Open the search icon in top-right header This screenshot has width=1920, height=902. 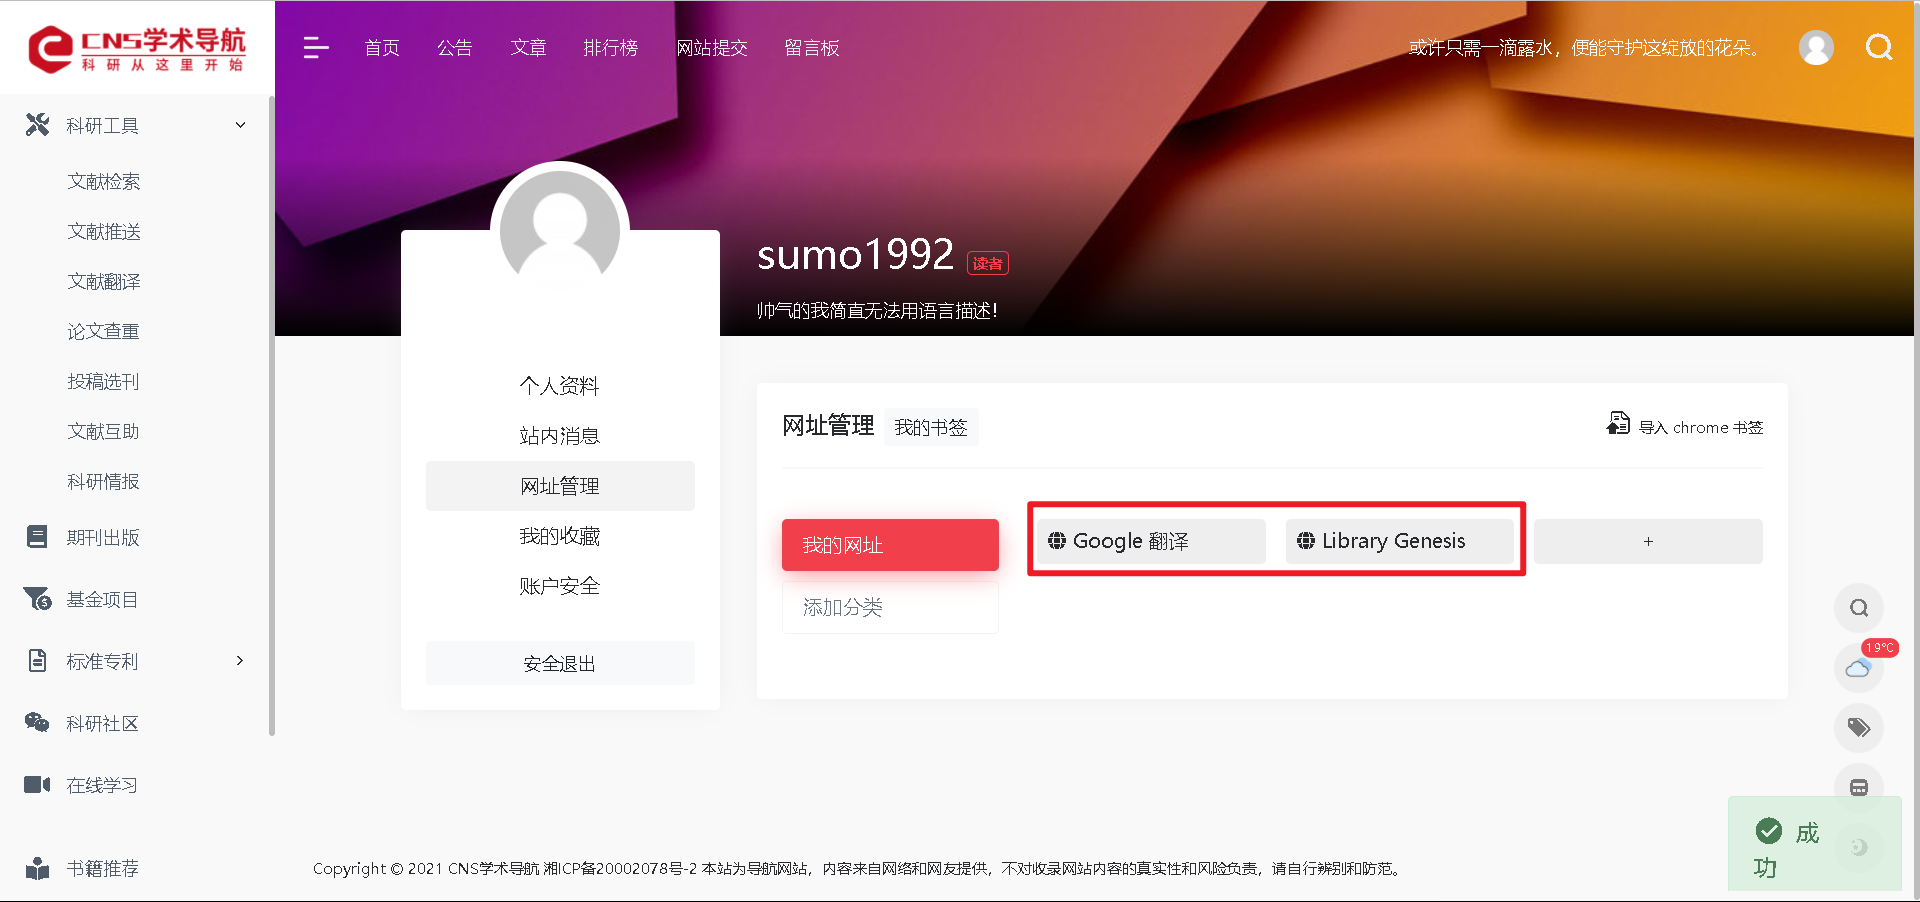(1879, 47)
